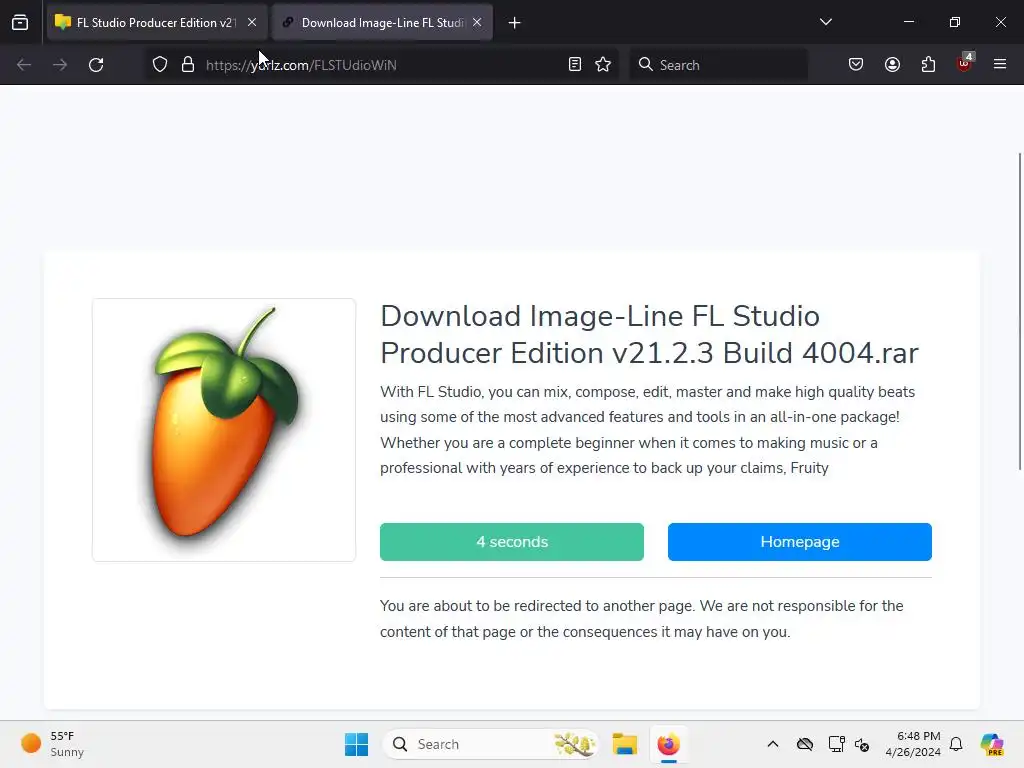Open tracking protection shield icon

click(160, 65)
